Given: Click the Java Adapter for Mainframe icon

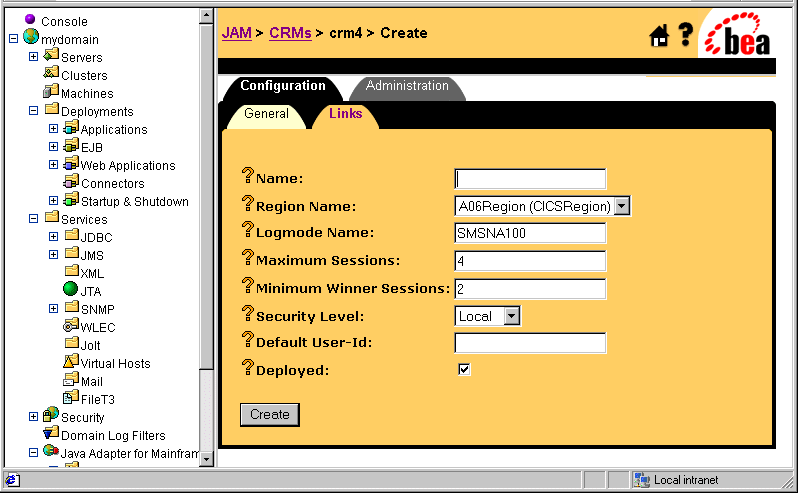Looking at the screenshot, I should pos(51,451).
